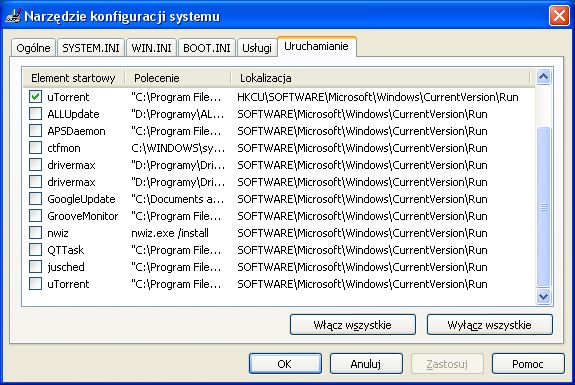Switch to the Ogólne tab
The height and width of the screenshot is (385, 575).
pyautogui.click(x=33, y=48)
